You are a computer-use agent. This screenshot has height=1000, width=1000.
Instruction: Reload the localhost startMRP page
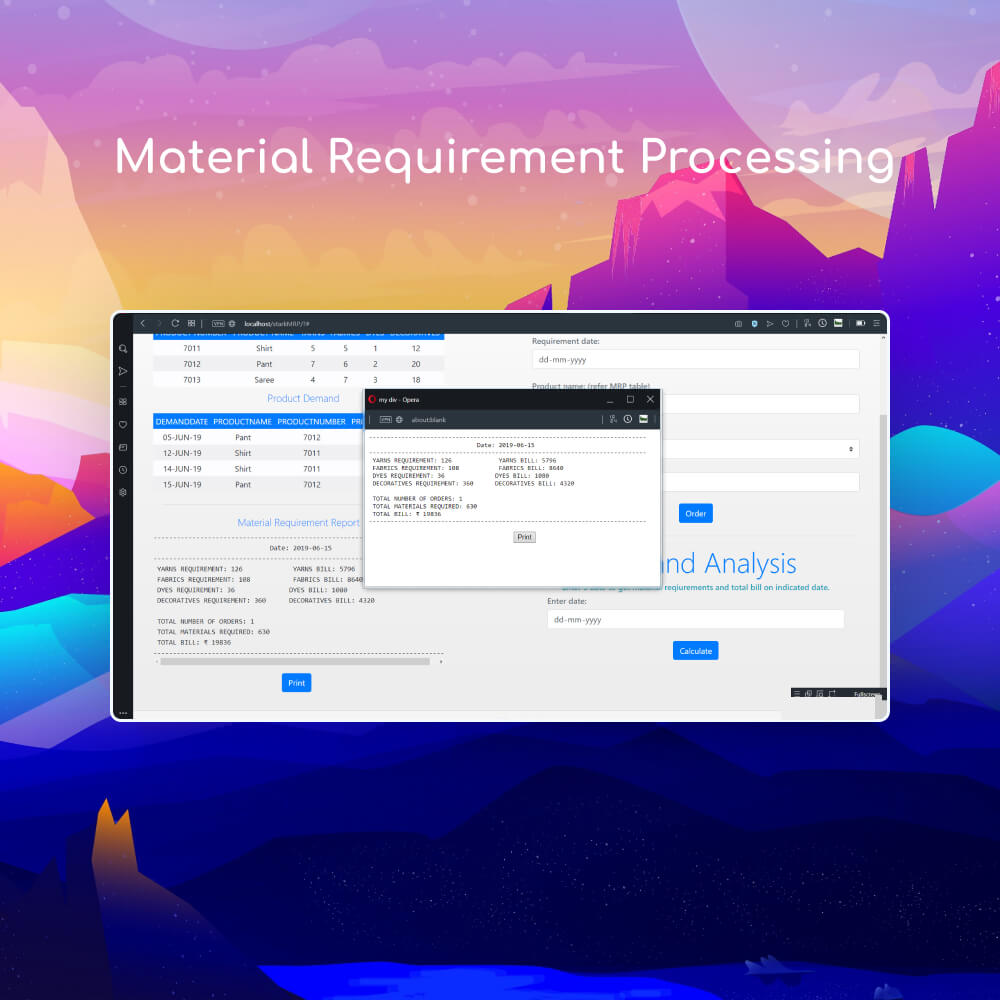[x=175, y=323]
